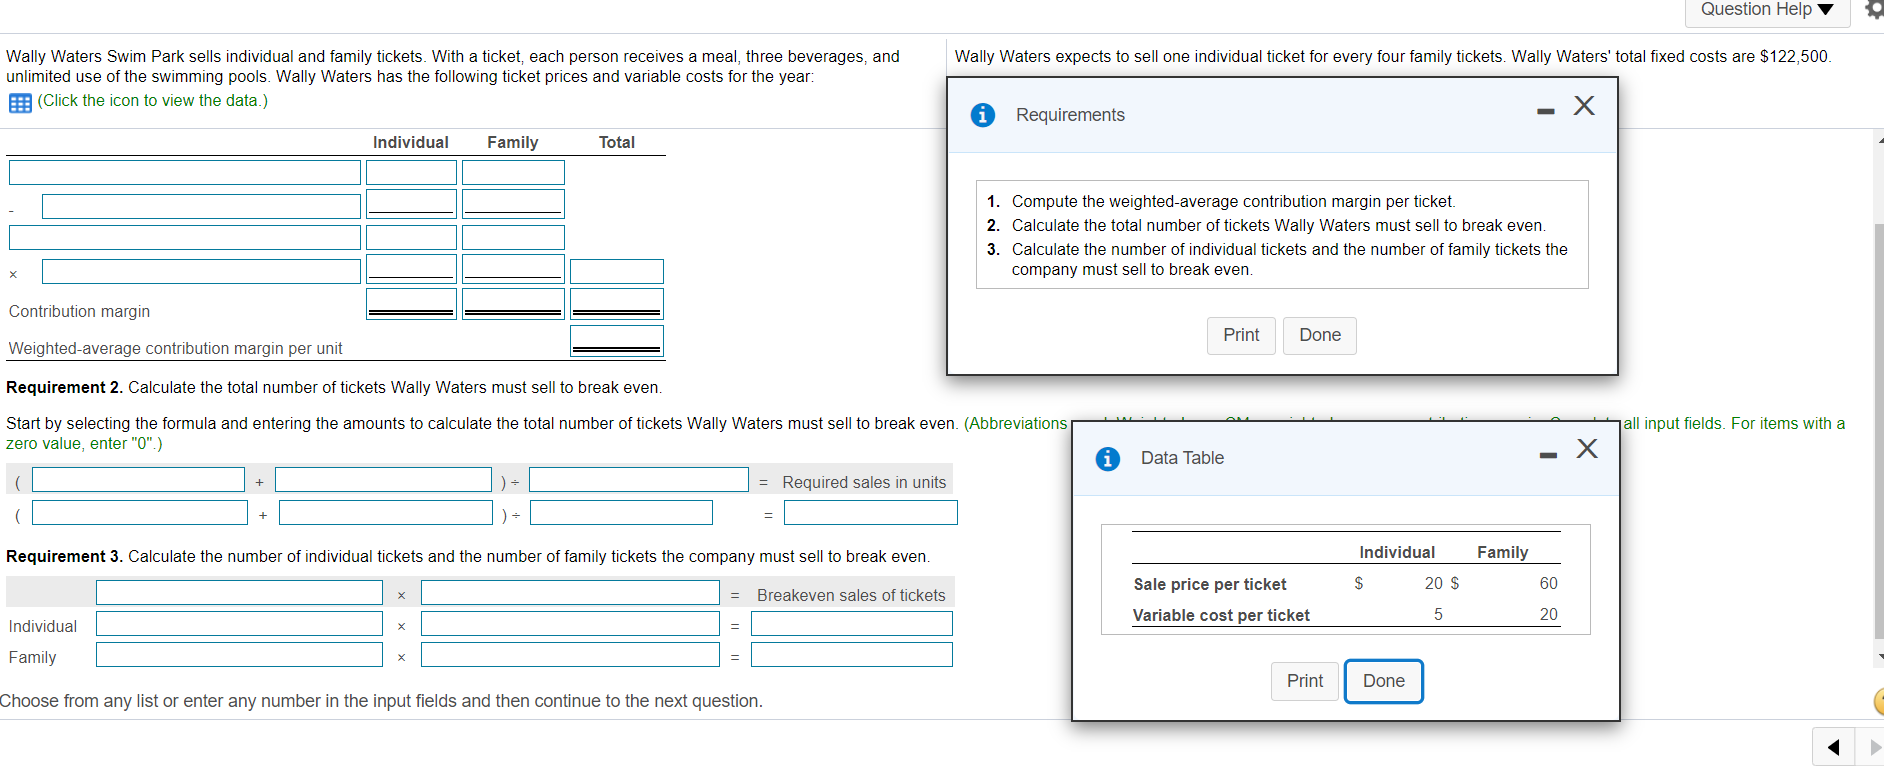Close the Requirements dialog
This screenshot has width=1884, height=766.
pos(1584,106)
